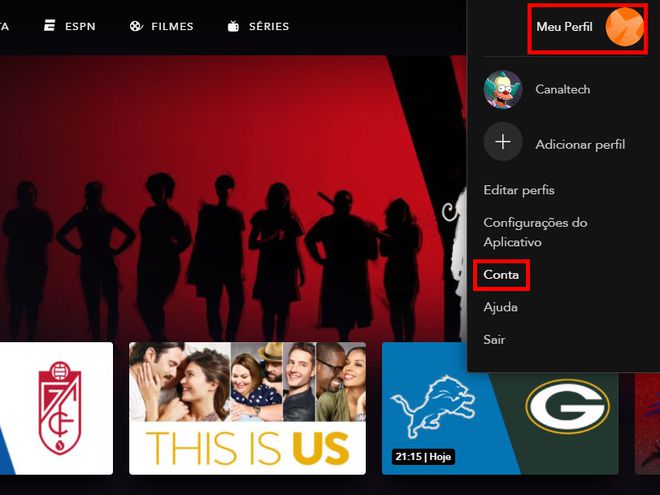Choose Adicionar perfil

pyautogui.click(x=580, y=145)
